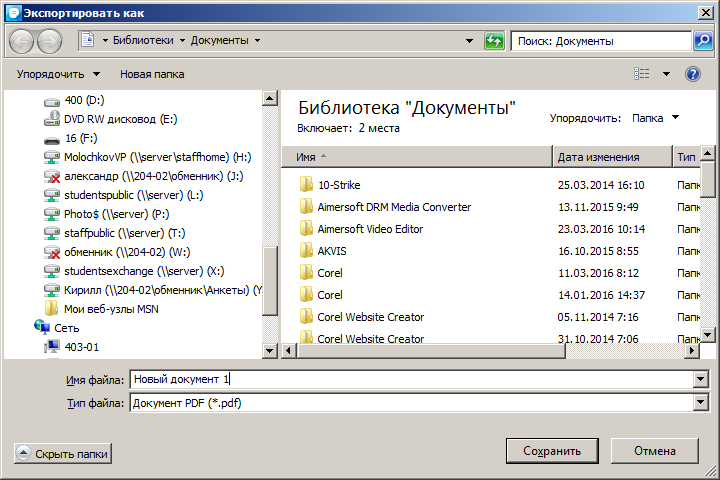Image resolution: width=720 pixels, height=480 pixels.
Task: Click the search magnifier icon
Action: (703, 41)
